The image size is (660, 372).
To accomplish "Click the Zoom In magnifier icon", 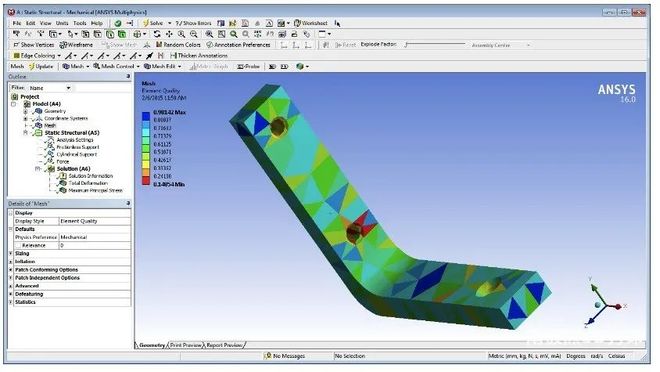I will pos(181,34).
